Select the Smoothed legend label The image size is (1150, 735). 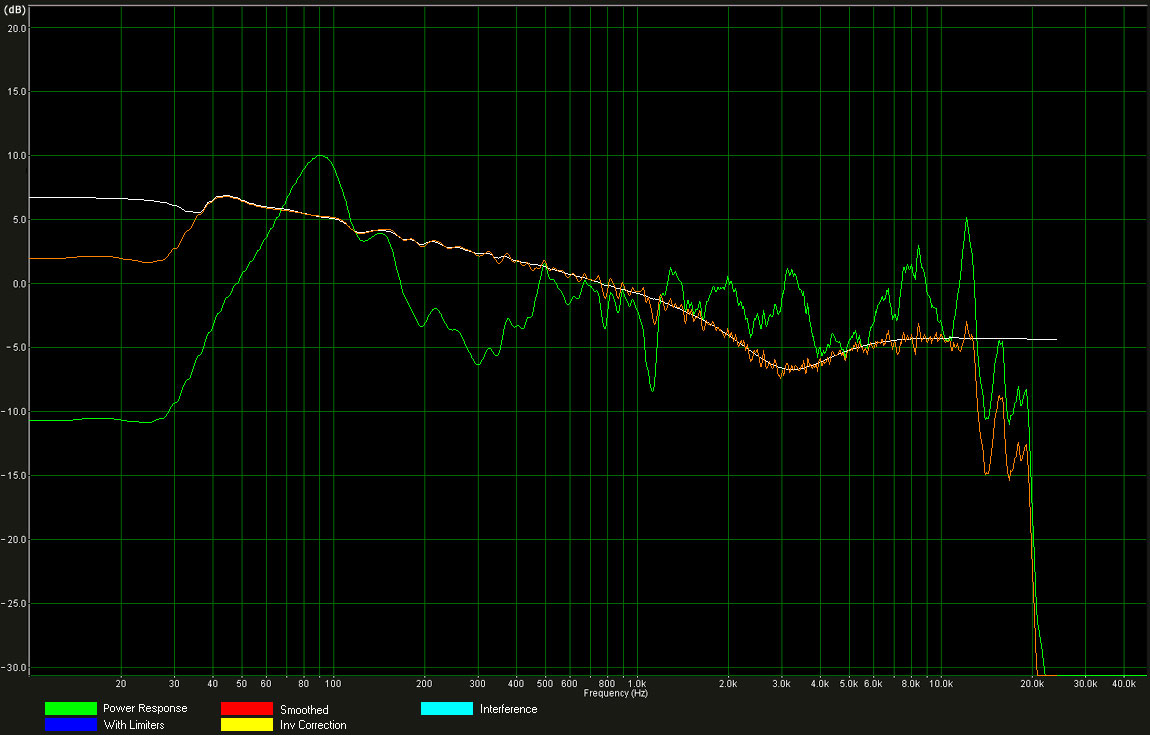[x=304, y=709]
